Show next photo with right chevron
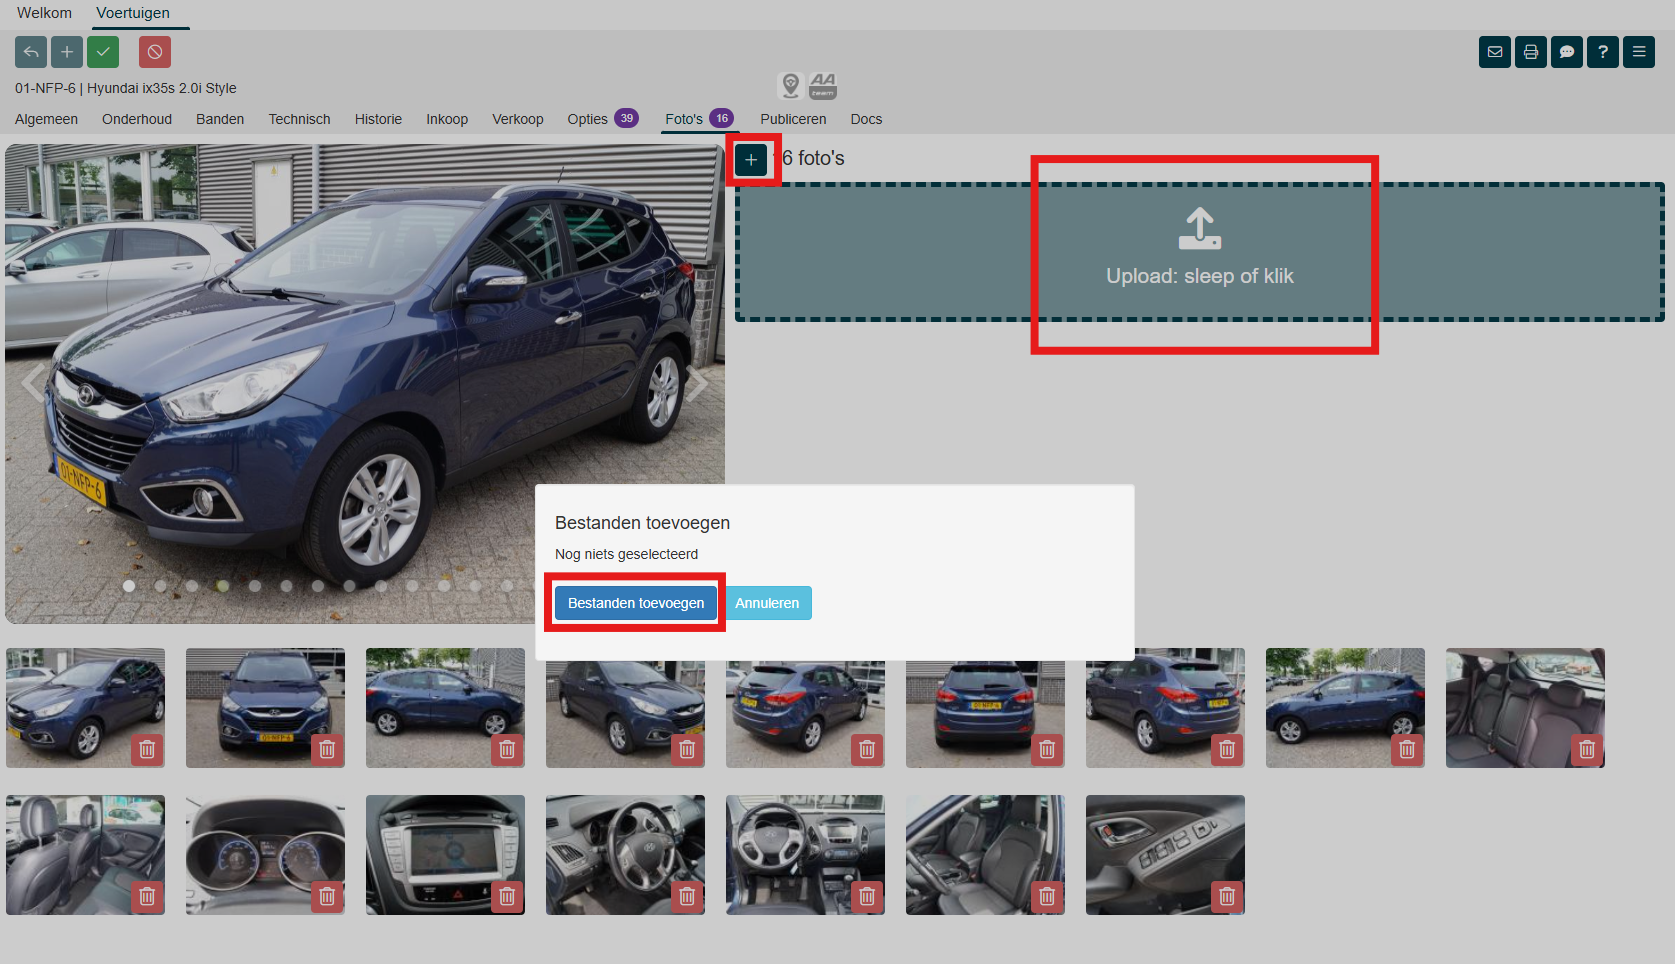This screenshot has width=1675, height=964. (697, 383)
